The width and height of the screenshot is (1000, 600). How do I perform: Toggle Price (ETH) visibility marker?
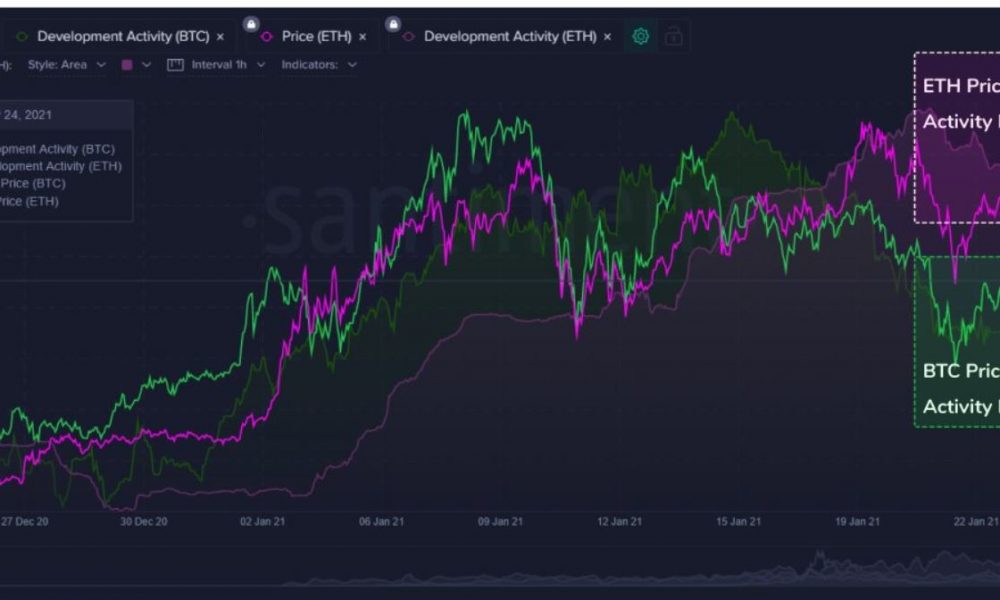point(267,37)
